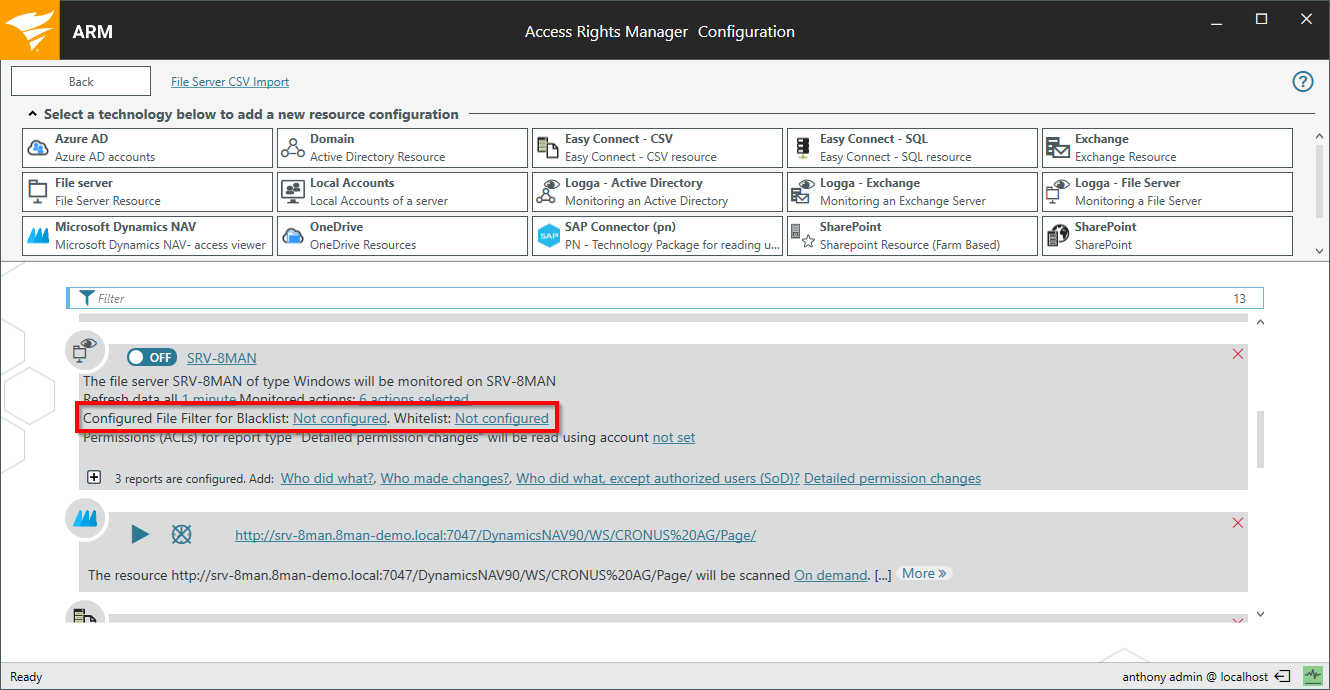Click the Back button
The image size is (1330, 690).
coord(81,82)
